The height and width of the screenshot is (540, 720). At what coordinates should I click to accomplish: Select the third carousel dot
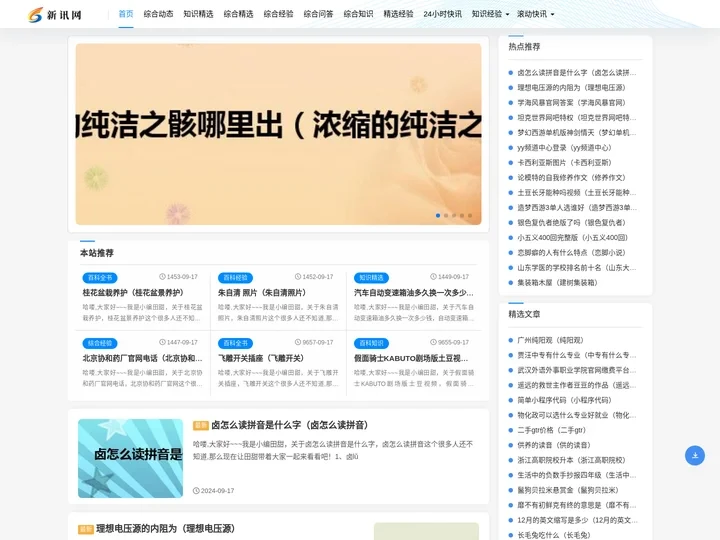pos(454,215)
